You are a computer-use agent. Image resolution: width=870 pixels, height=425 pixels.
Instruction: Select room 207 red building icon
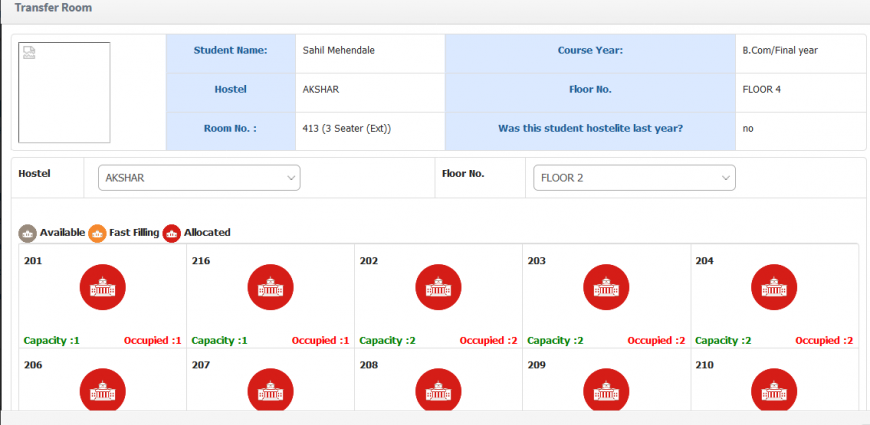[x=270, y=389]
